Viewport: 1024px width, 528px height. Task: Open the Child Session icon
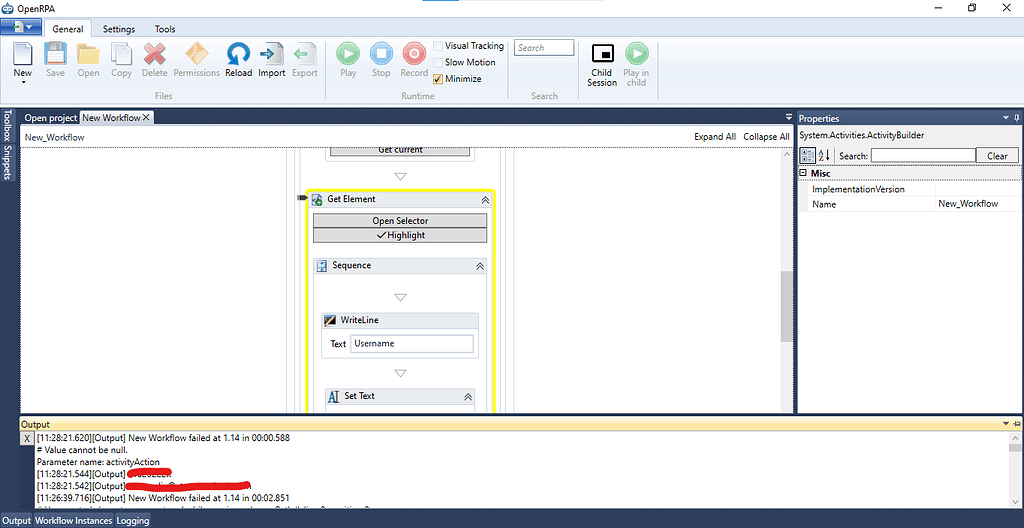[x=602, y=54]
